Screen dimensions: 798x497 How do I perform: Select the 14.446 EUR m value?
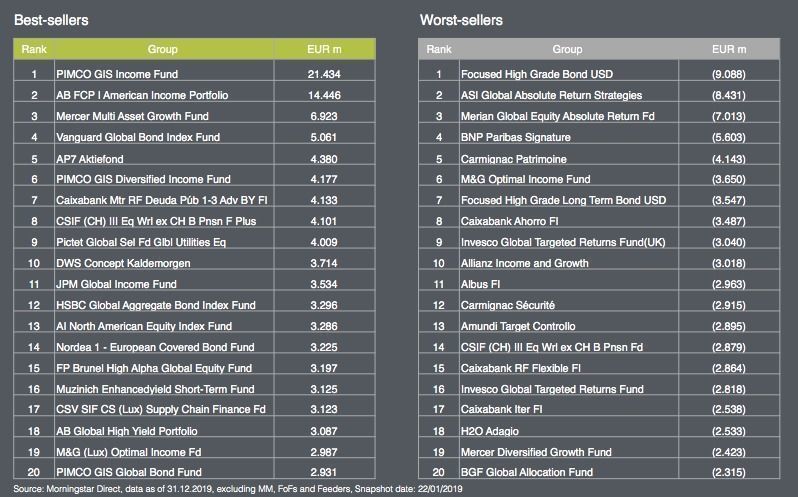(324, 95)
